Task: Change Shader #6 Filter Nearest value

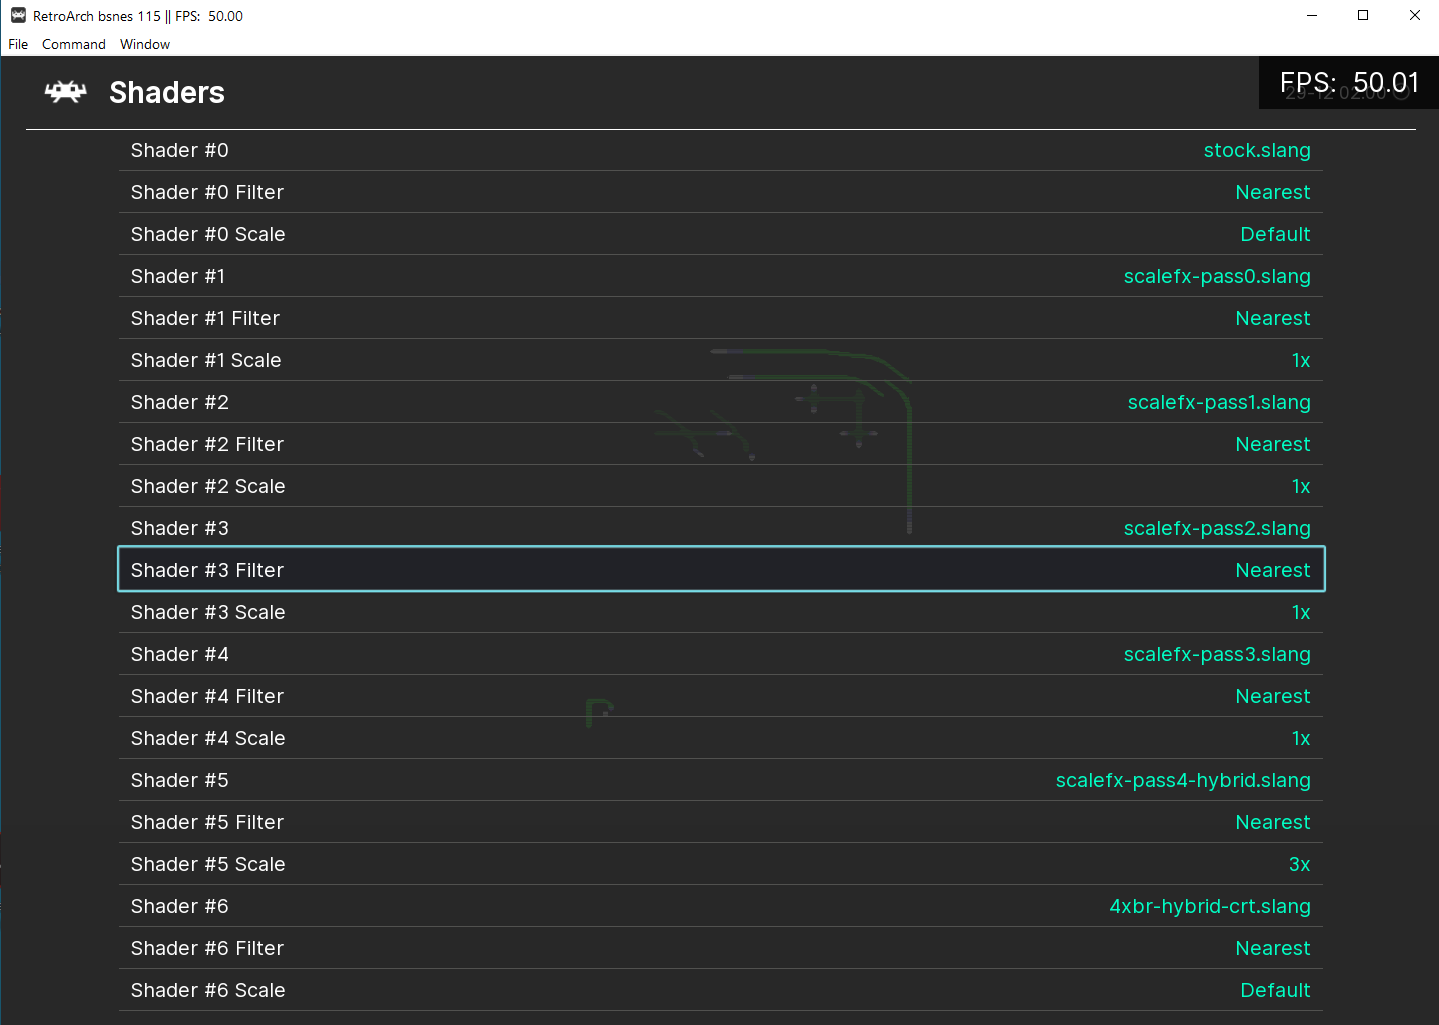Action: tap(1272, 948)
